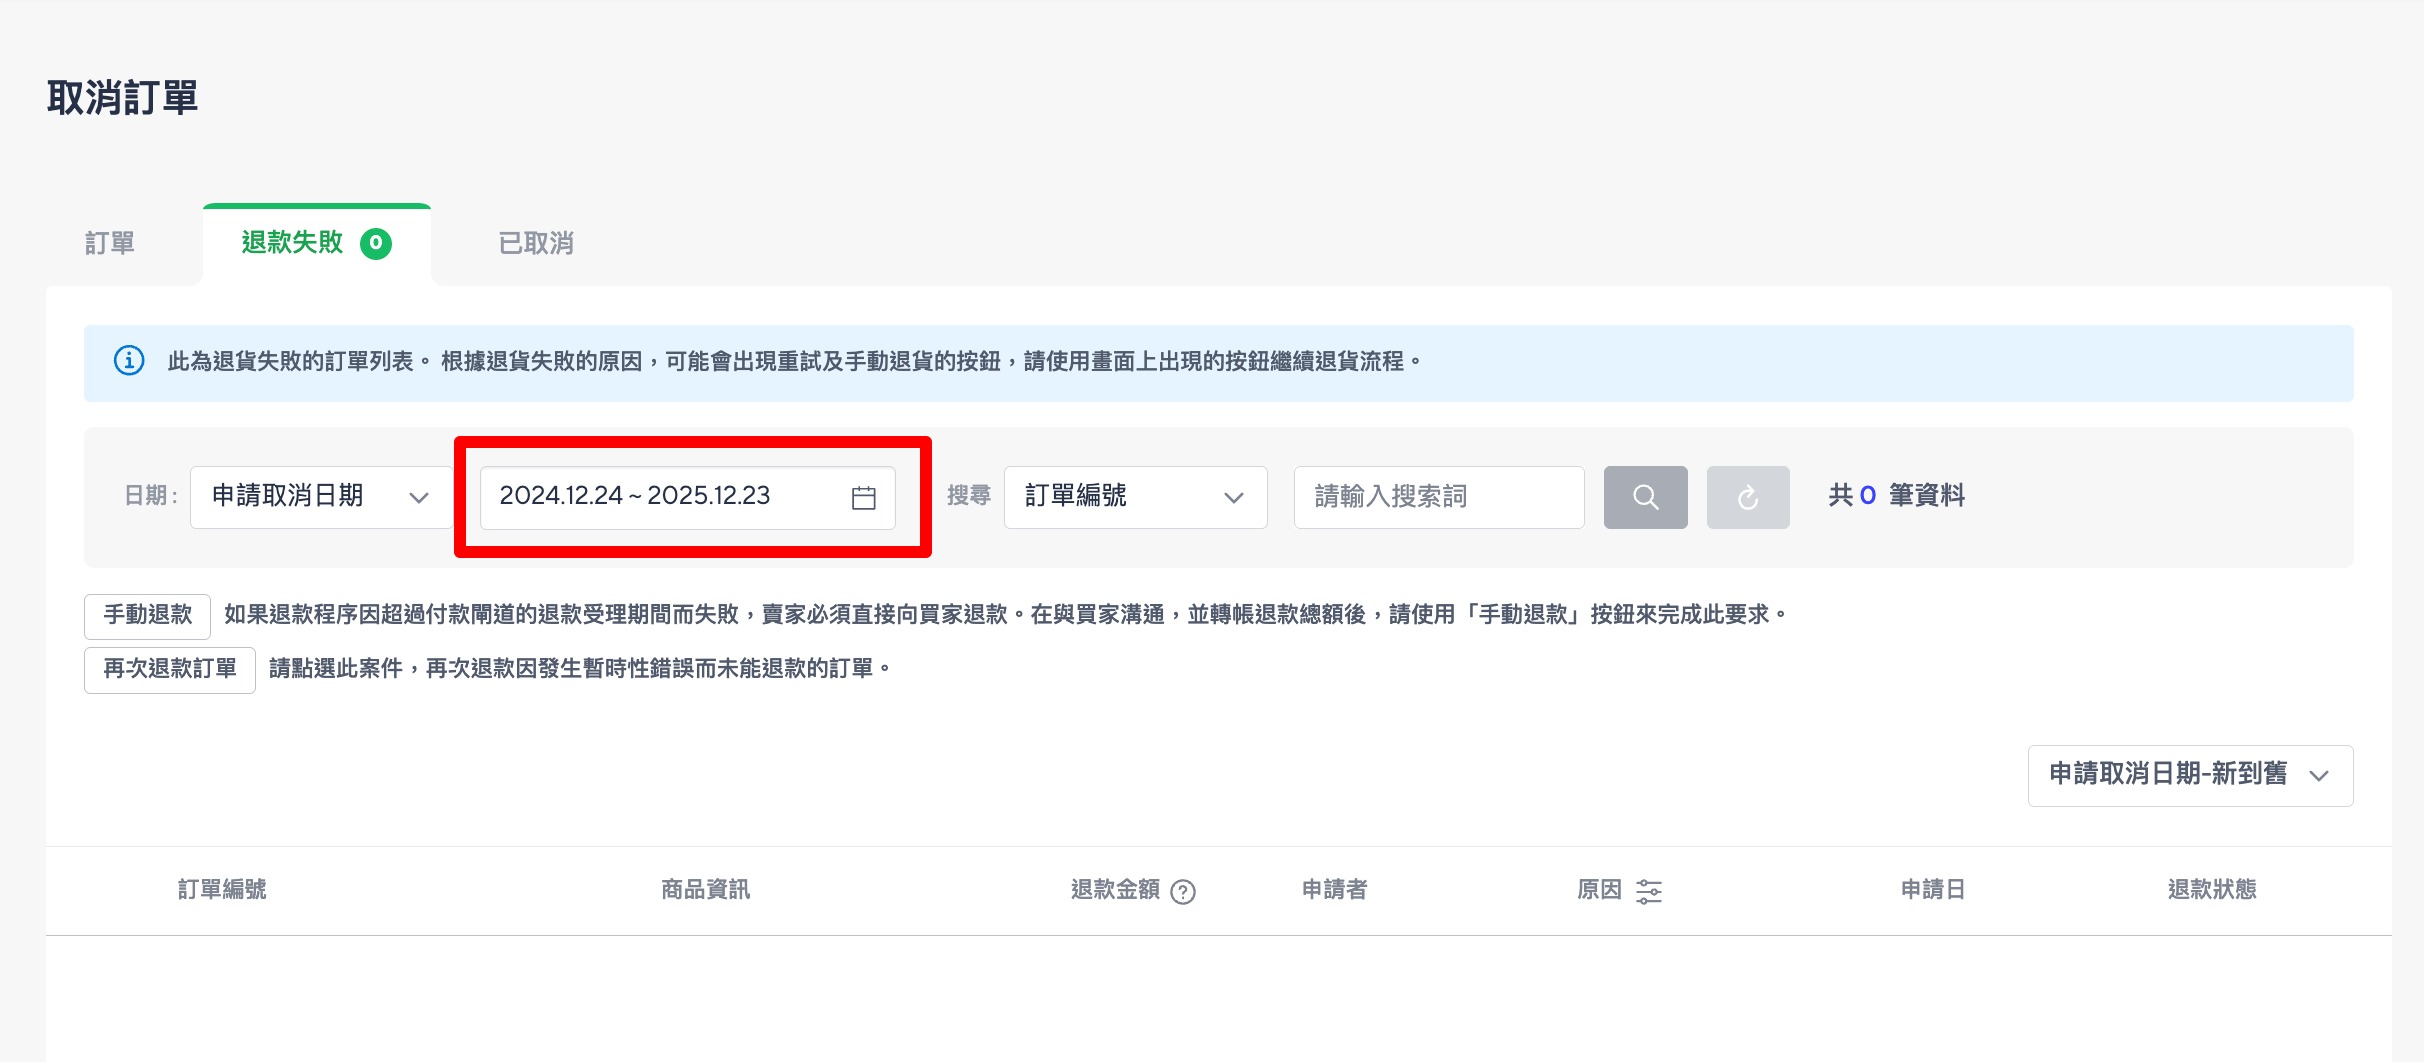Image resolution: width=2424 pixels, height=1062 pixels.
Task: Click the 手動退款 button
Action: pyautogui.click(x=146, y=615)
